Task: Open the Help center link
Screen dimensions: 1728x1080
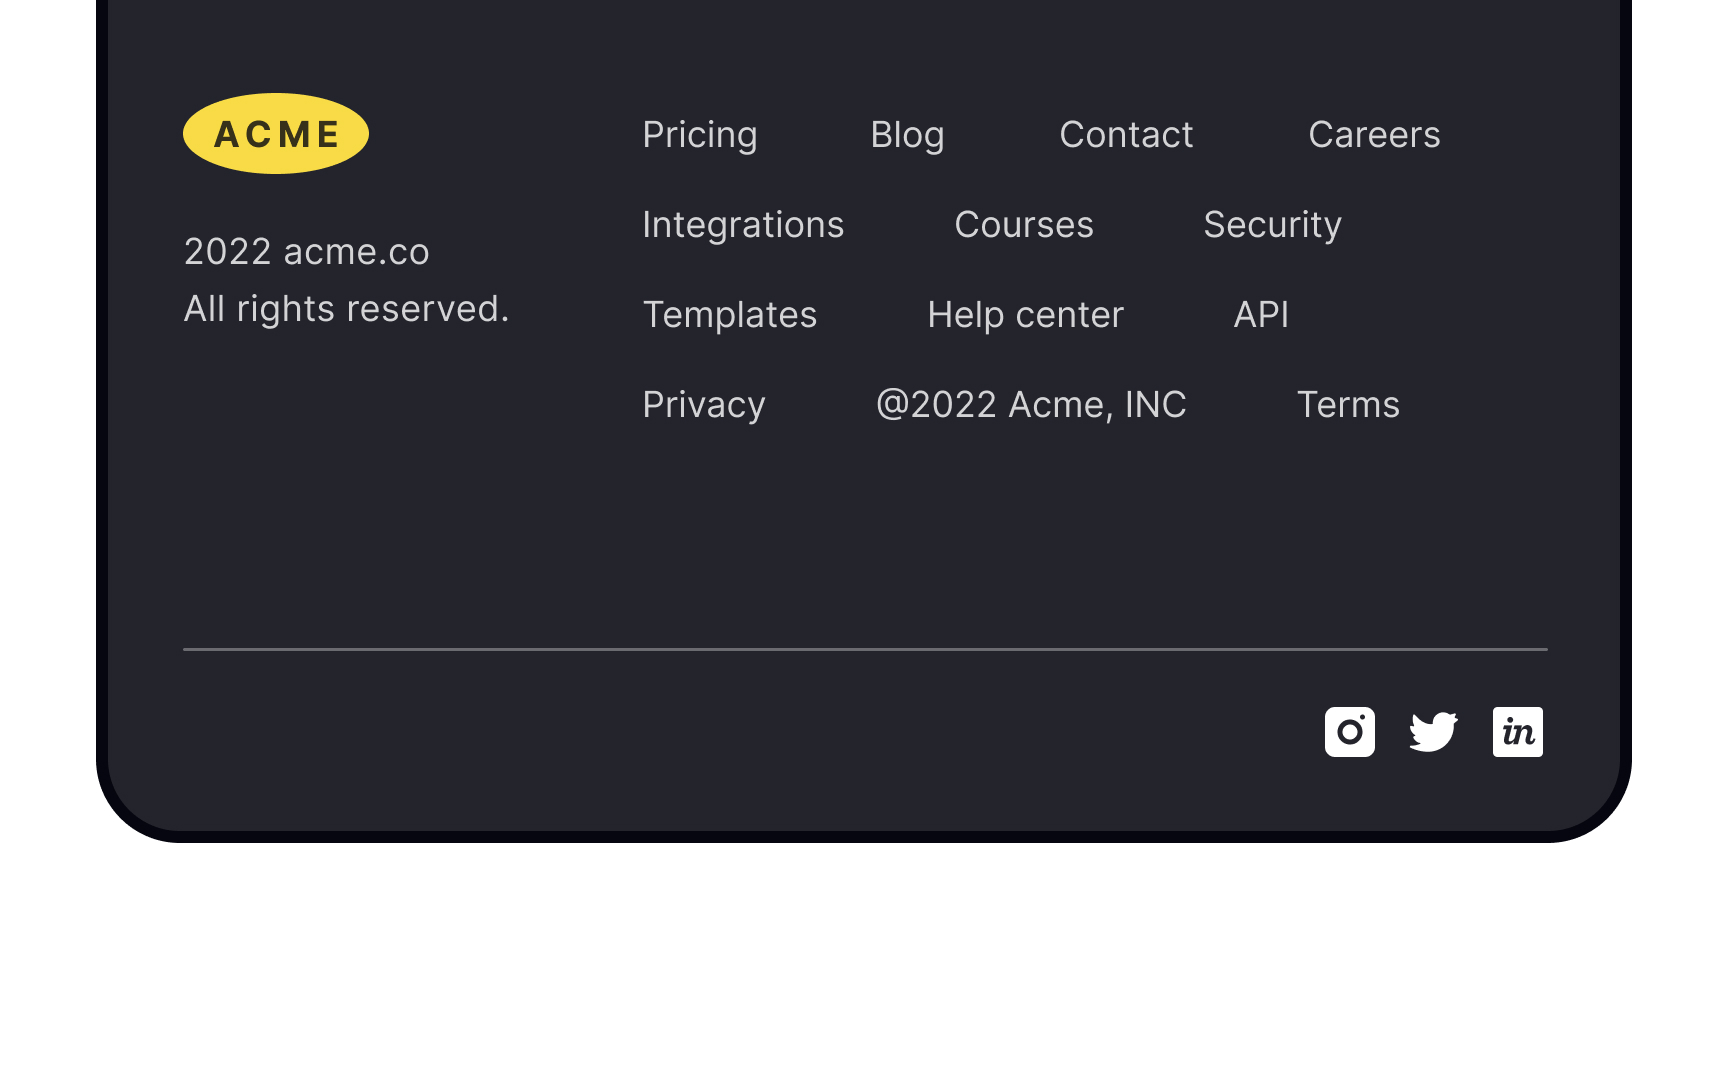Action: click(1025, 315)
